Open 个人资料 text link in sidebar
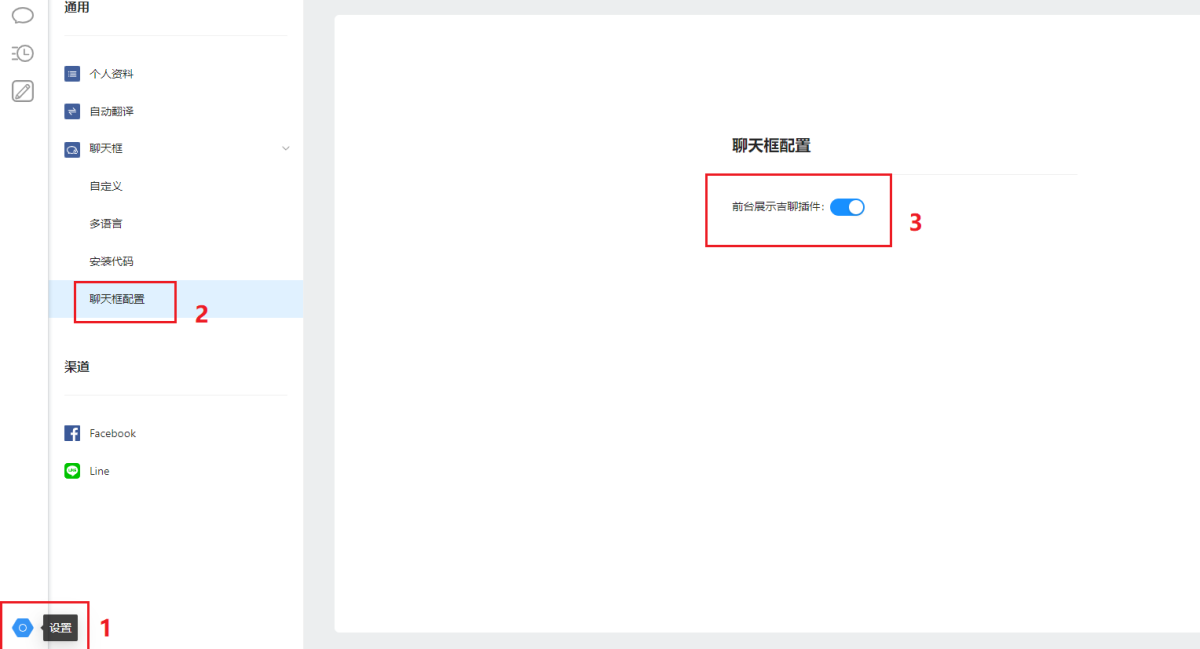1200x649 pixels. tap(111, 74)
